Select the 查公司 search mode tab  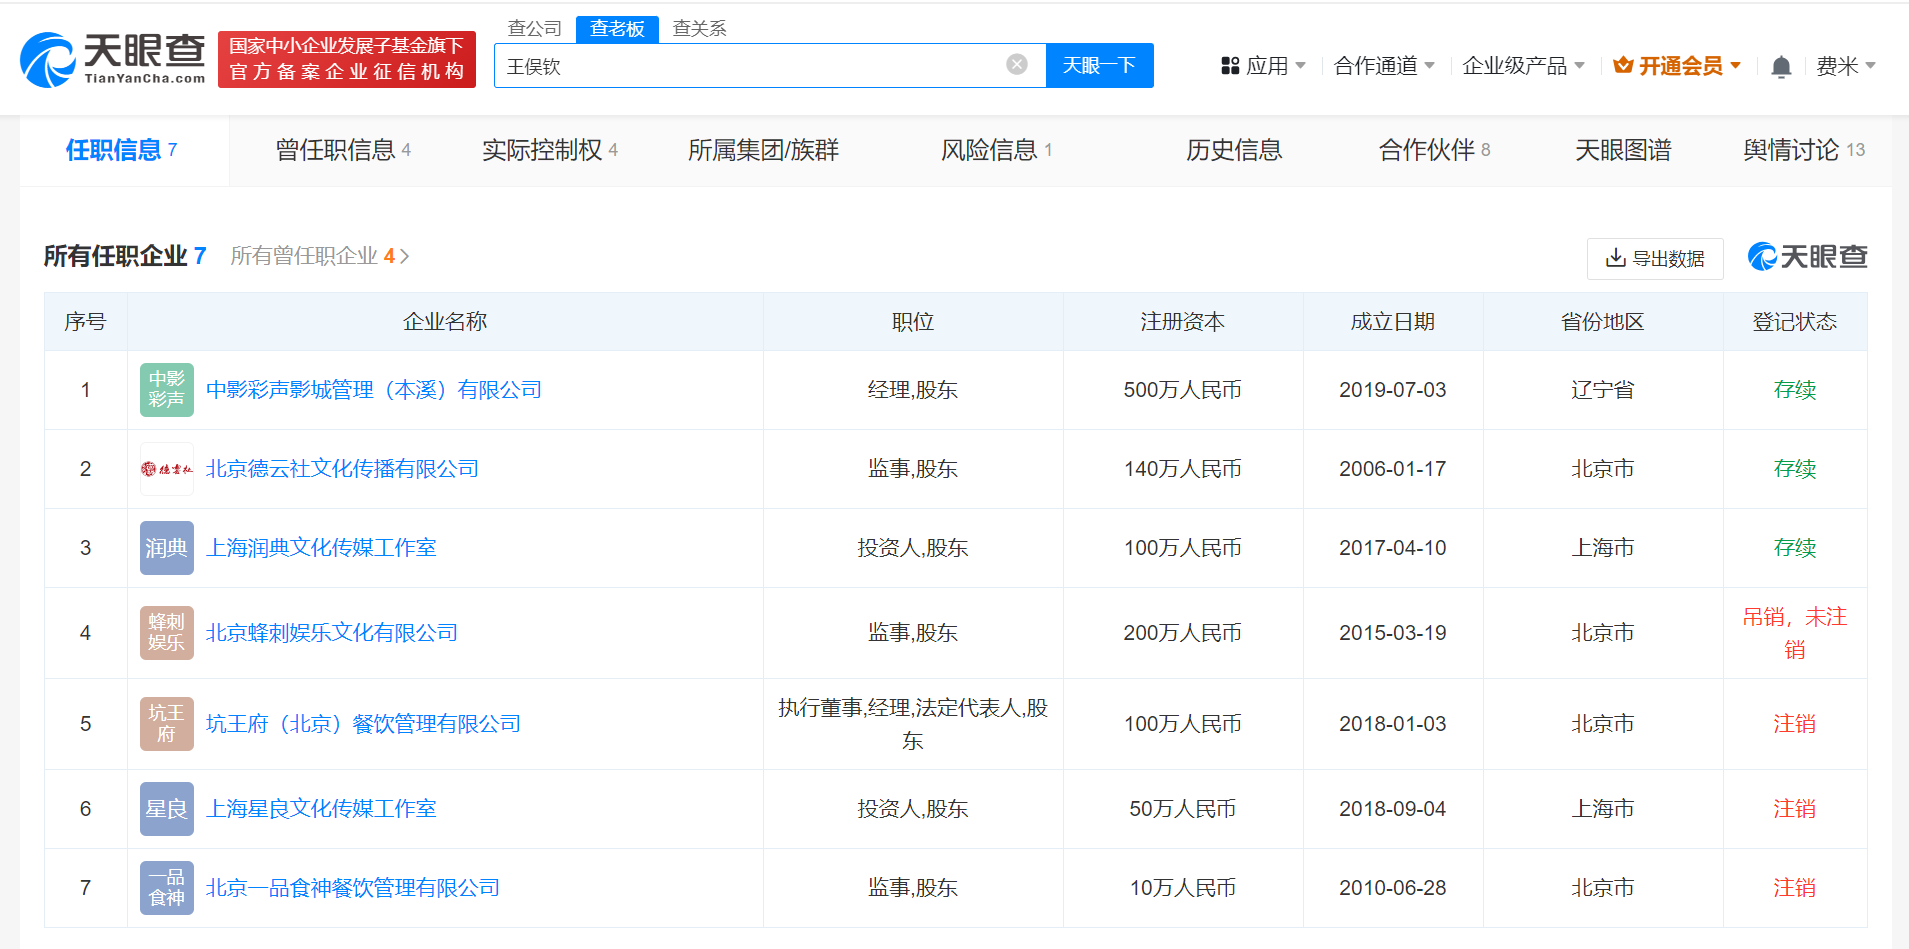(x=534, y=29)
